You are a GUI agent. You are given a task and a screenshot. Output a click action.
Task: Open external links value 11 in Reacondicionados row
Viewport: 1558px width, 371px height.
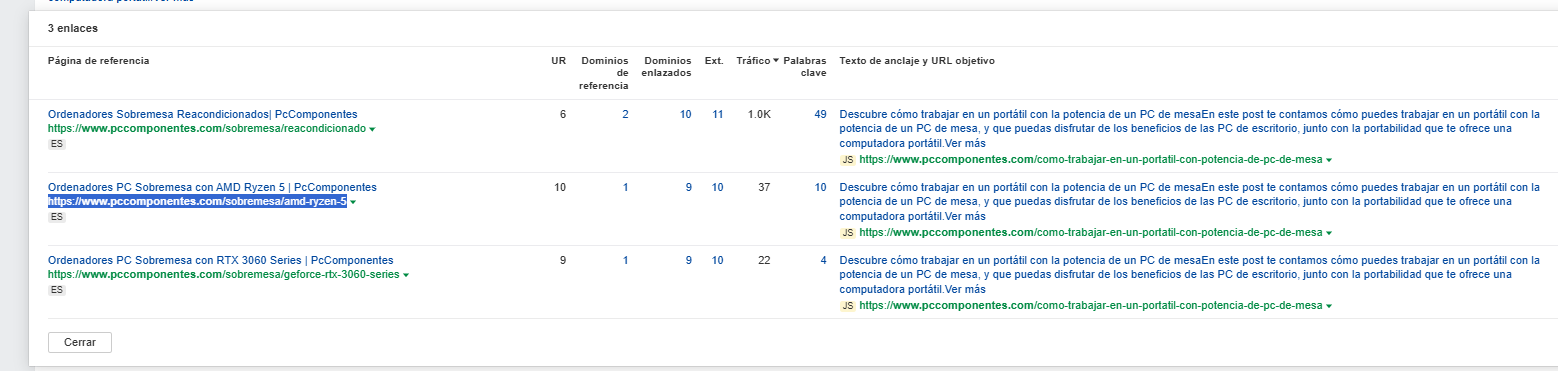(717, 114)
